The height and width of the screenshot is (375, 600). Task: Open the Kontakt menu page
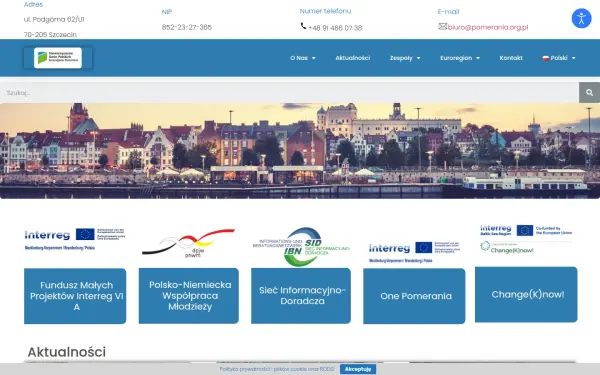coord(511,58)
